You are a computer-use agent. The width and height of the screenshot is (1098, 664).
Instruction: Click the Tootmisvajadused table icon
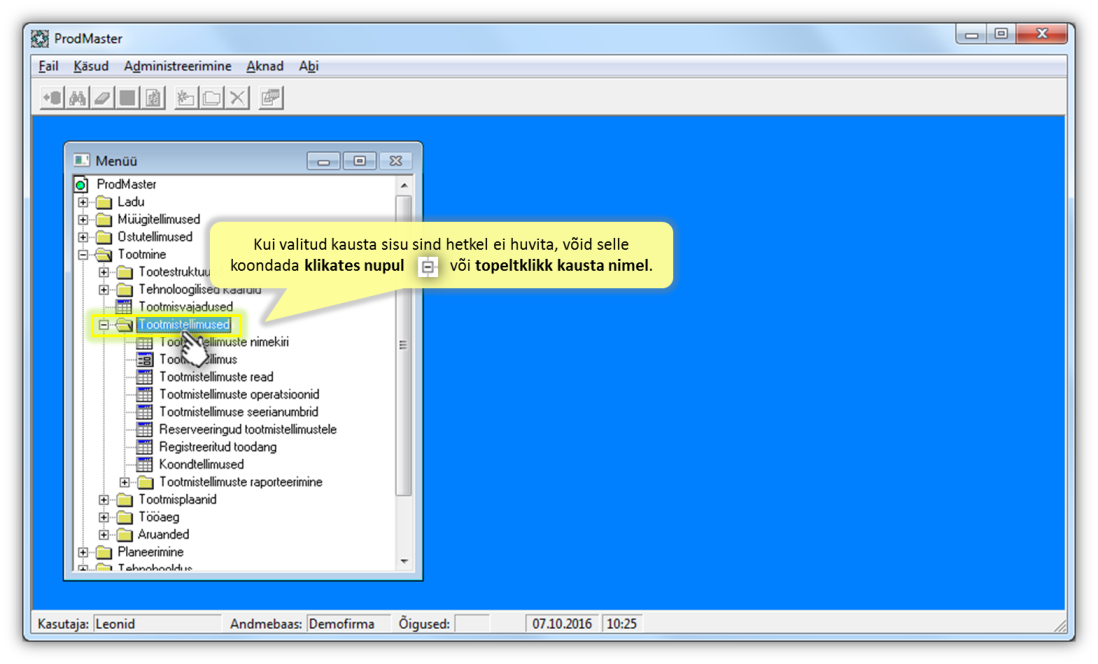click(124, 307)
